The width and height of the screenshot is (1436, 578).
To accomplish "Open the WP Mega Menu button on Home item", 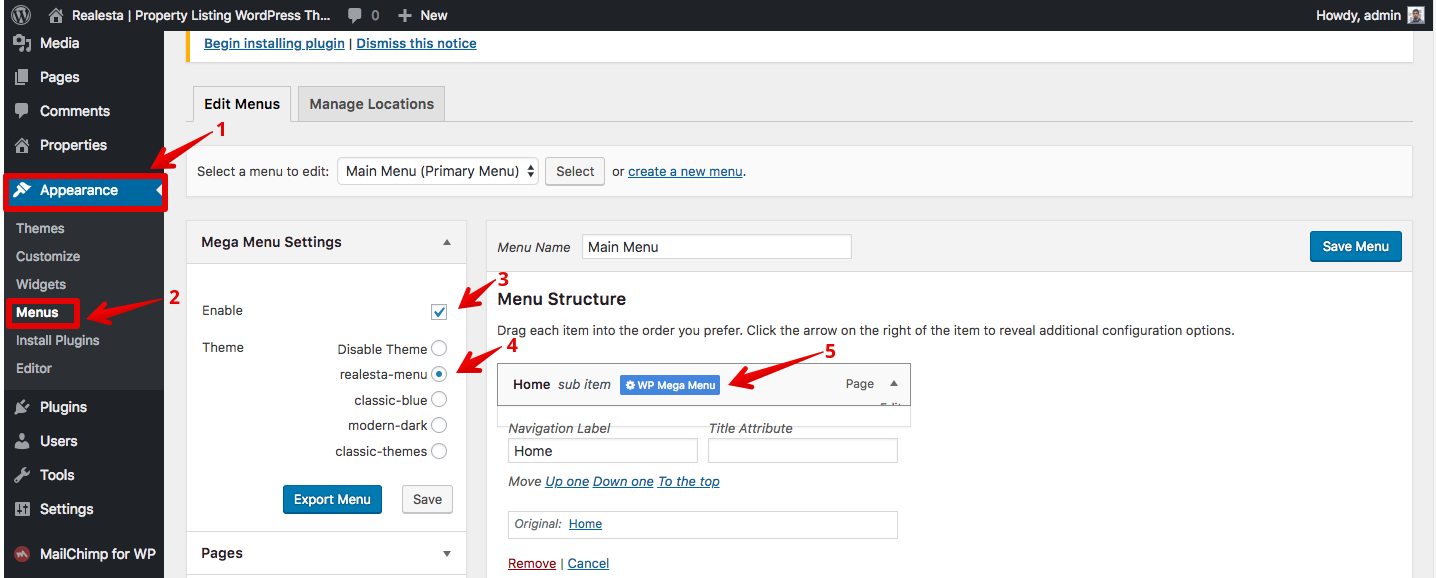I will click(670, 385).
